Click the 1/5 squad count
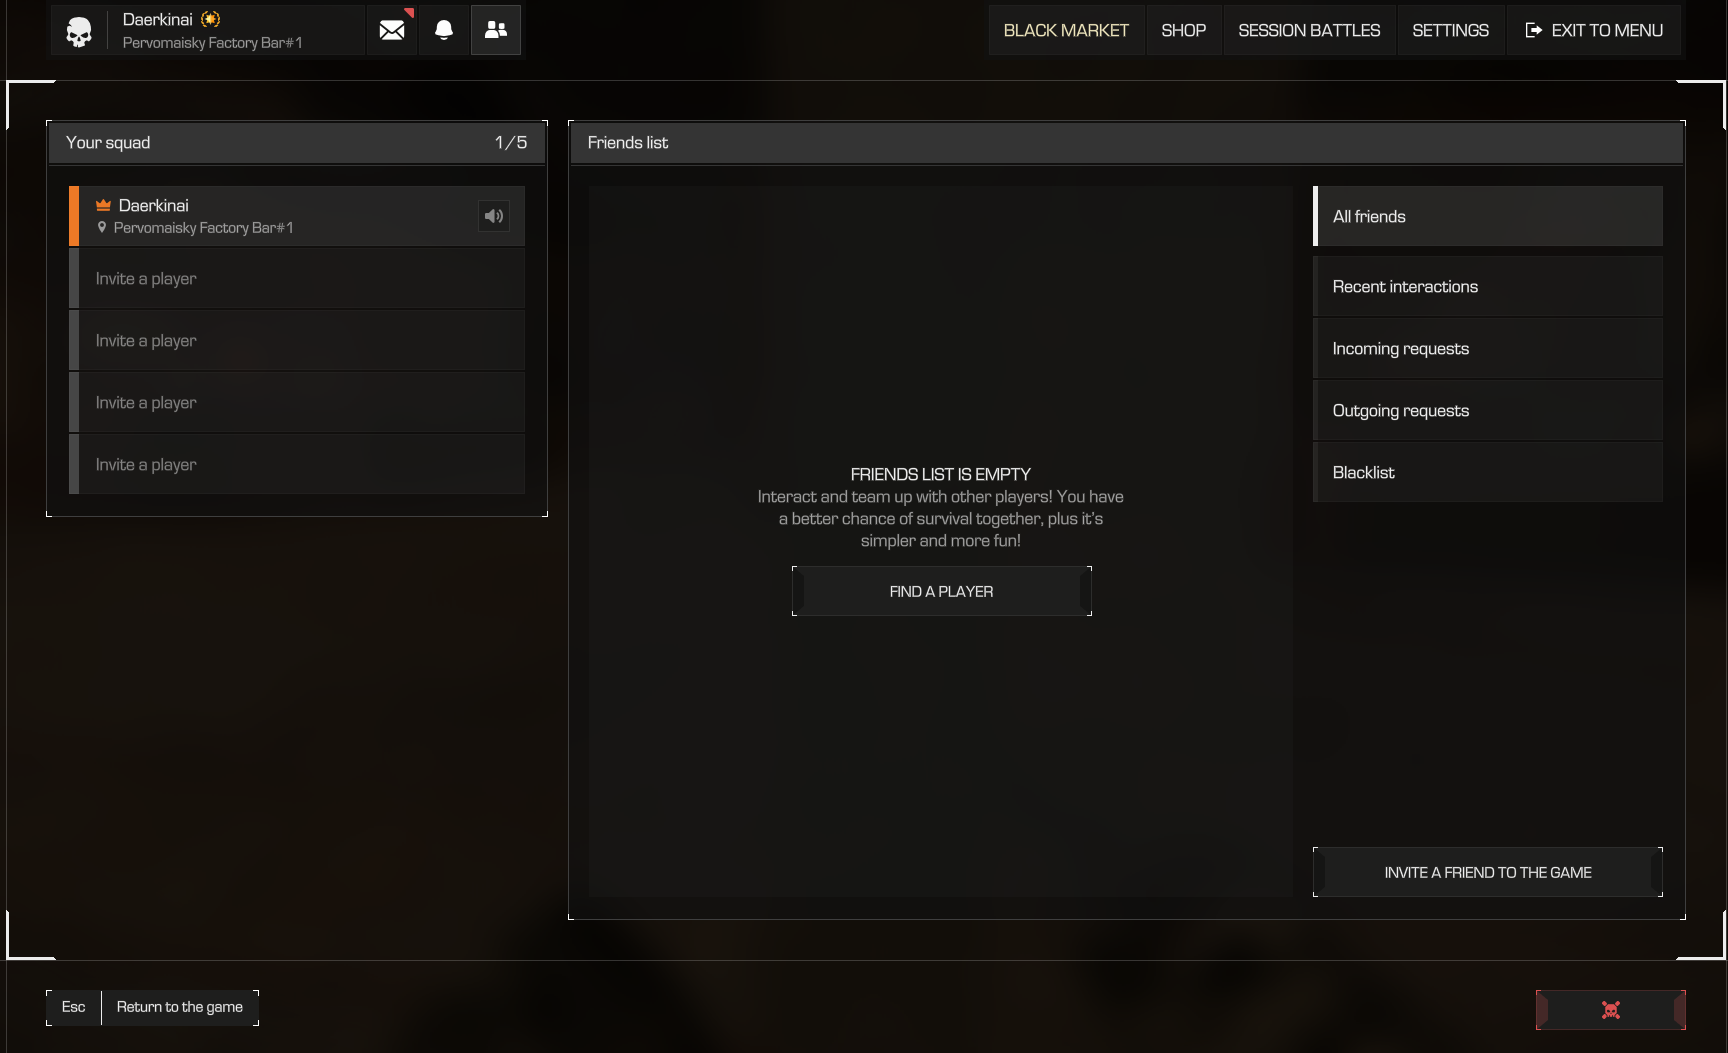The image size is (1728, 1053). (511, 143)
